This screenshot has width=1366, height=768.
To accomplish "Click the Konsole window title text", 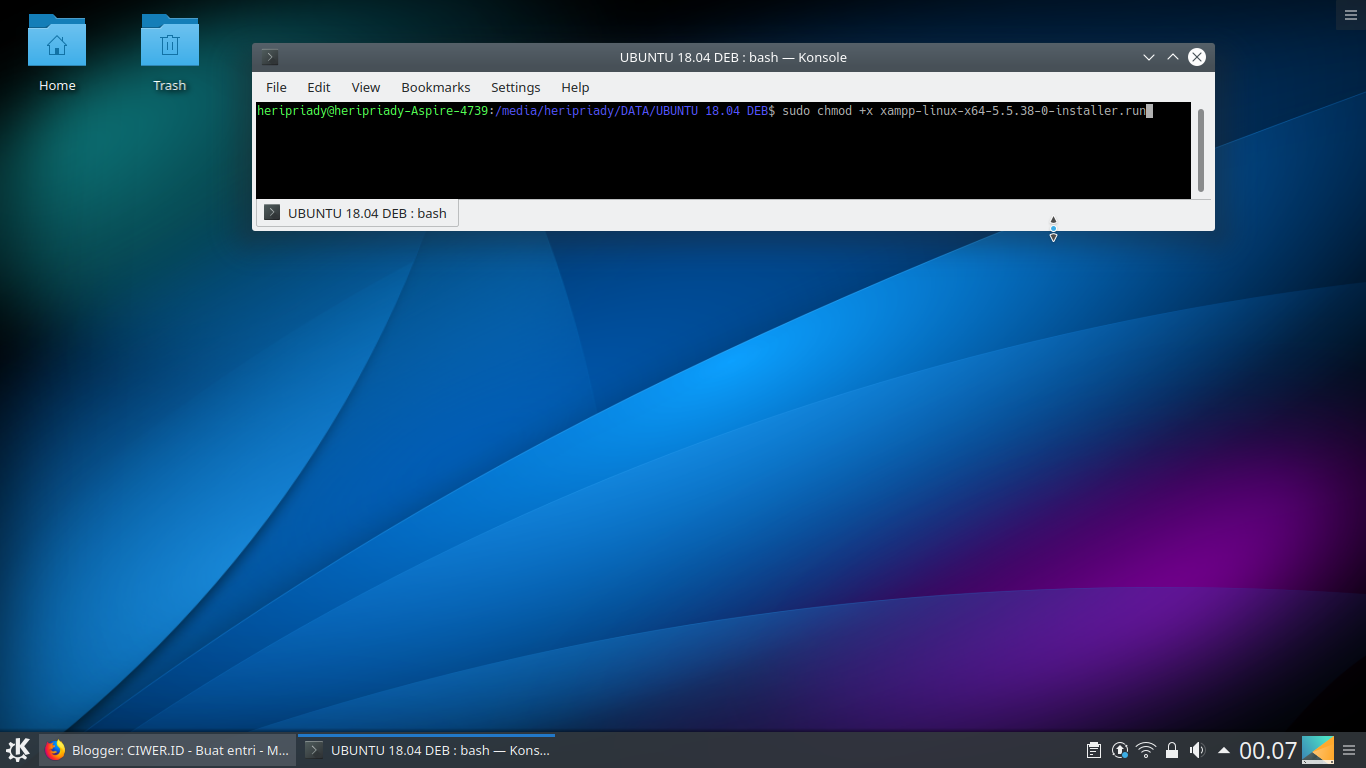I will (733, 57).
